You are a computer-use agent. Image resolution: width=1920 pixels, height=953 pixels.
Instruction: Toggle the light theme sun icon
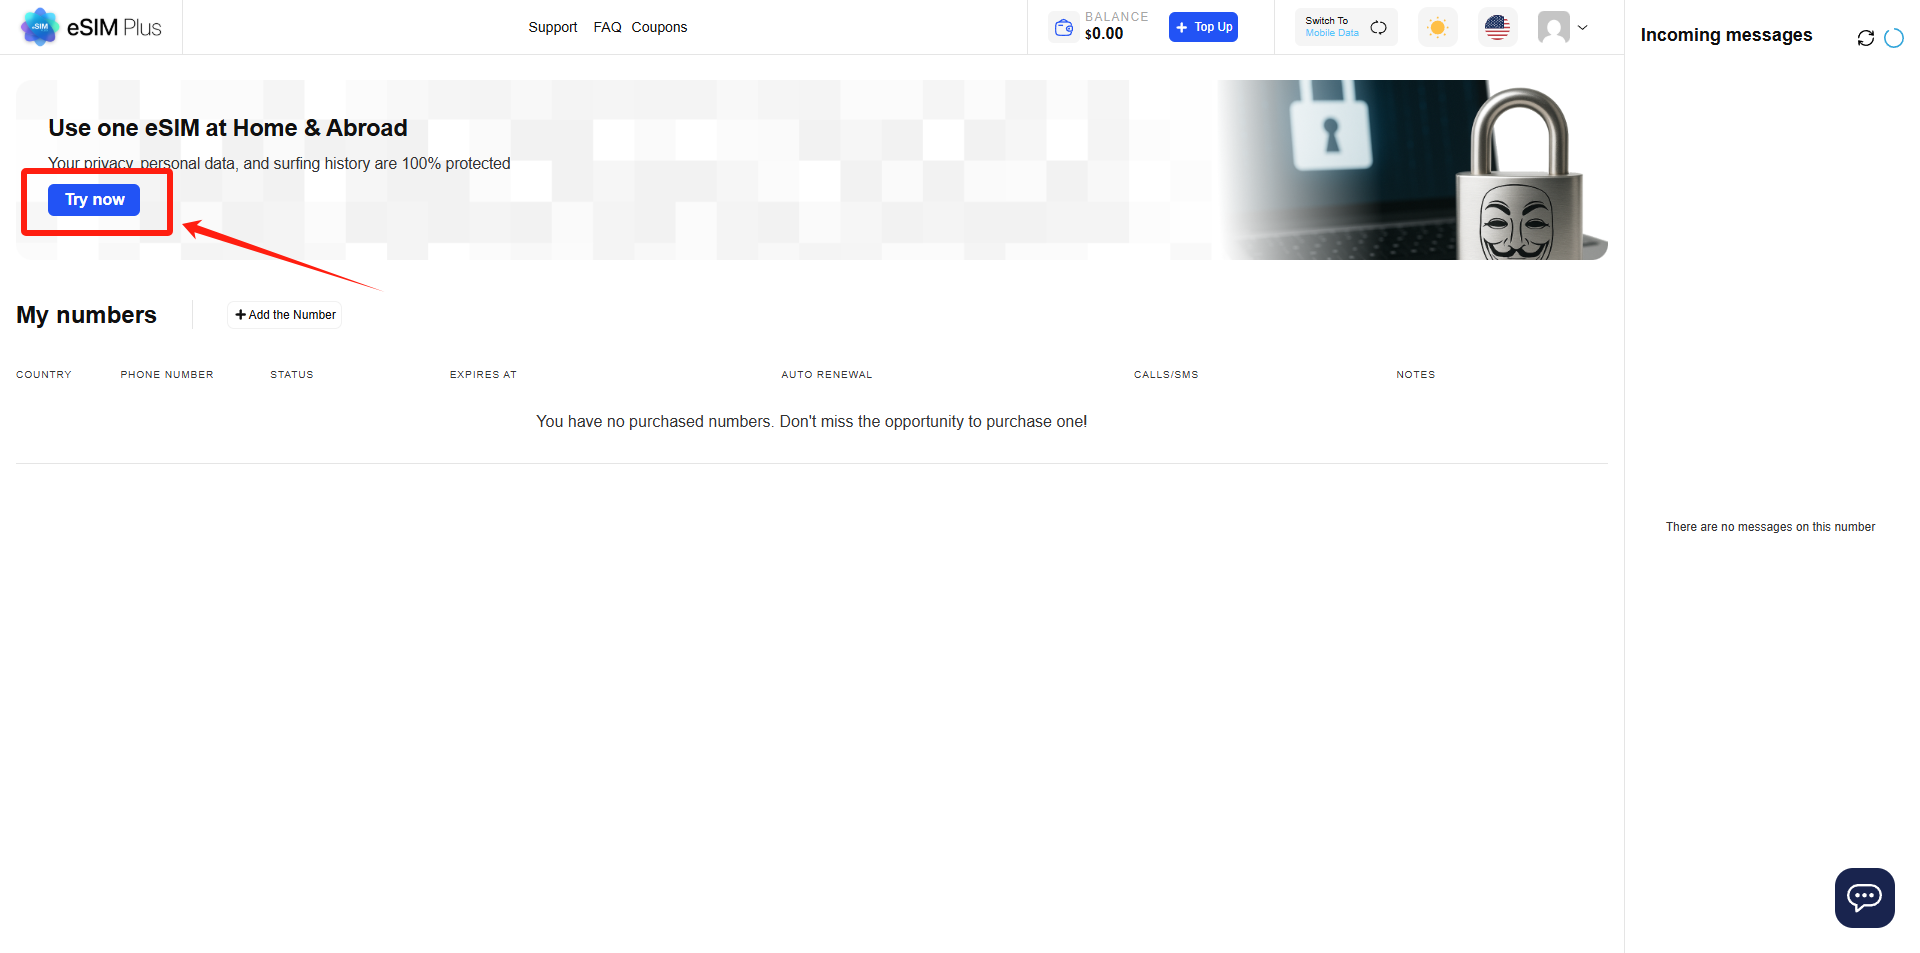pyautogui.click(x=1438, y=27)
